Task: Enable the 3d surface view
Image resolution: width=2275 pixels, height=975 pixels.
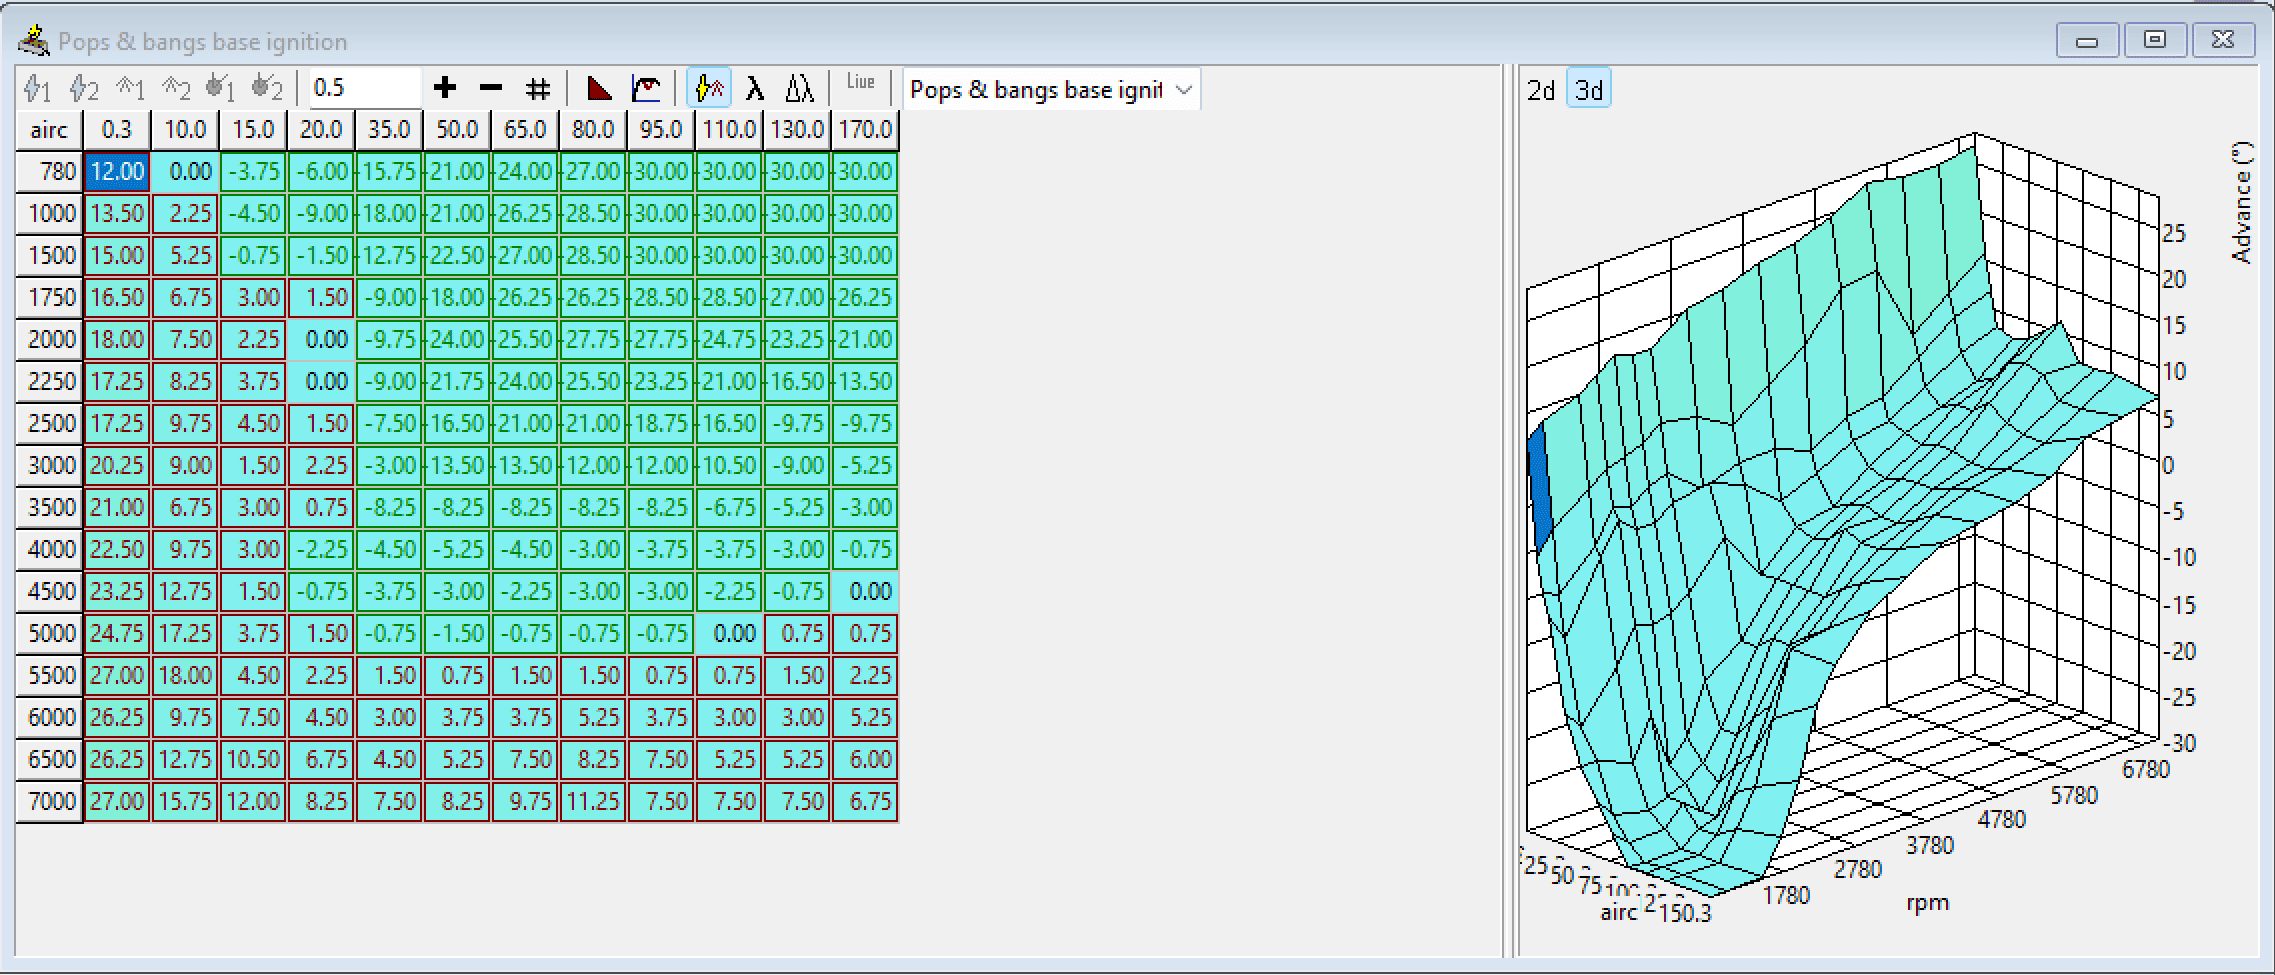Action: pyautogui.click(x=1588, y=89)
